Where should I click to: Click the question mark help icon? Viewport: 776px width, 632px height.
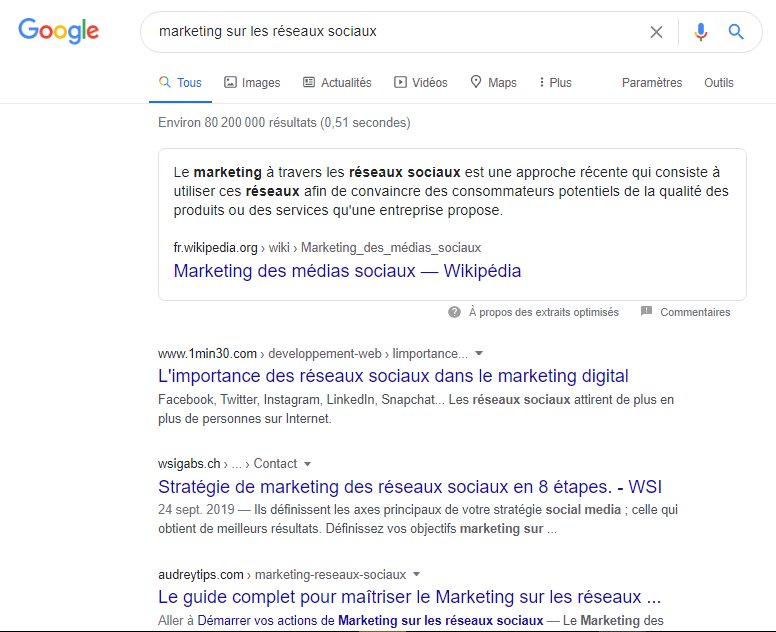point(454,312)
